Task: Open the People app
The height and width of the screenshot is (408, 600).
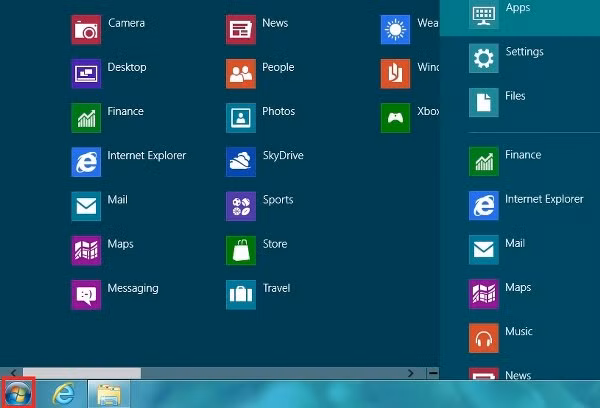Action: (241, 74)
